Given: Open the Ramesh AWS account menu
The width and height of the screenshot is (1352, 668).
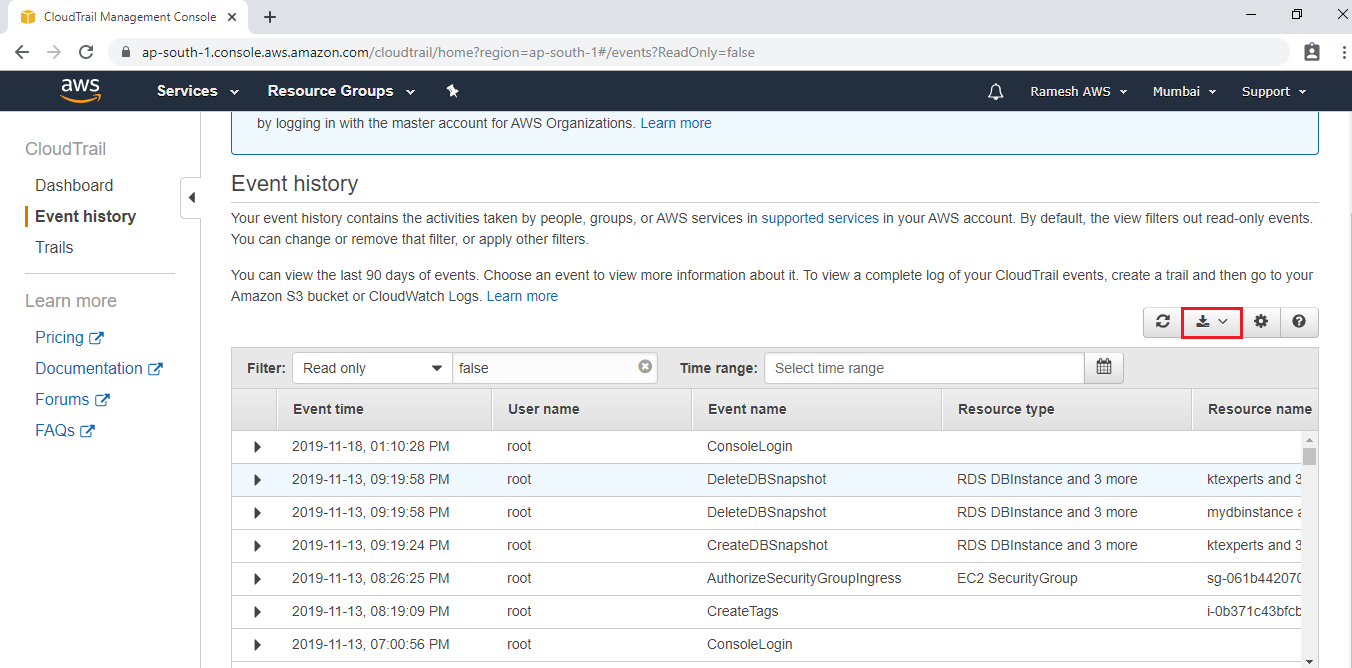Looking at the screenshot, I should click(1079, 91).
